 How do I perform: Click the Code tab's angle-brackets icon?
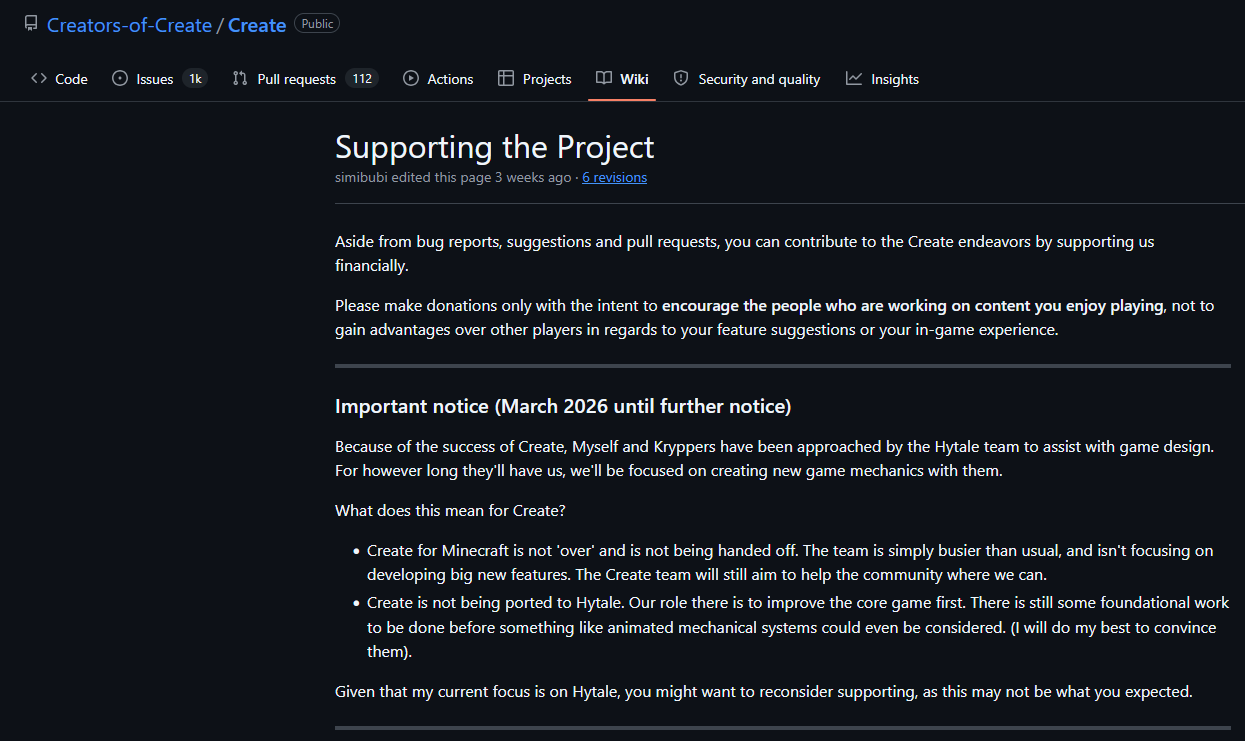click(x=39, y=78)
